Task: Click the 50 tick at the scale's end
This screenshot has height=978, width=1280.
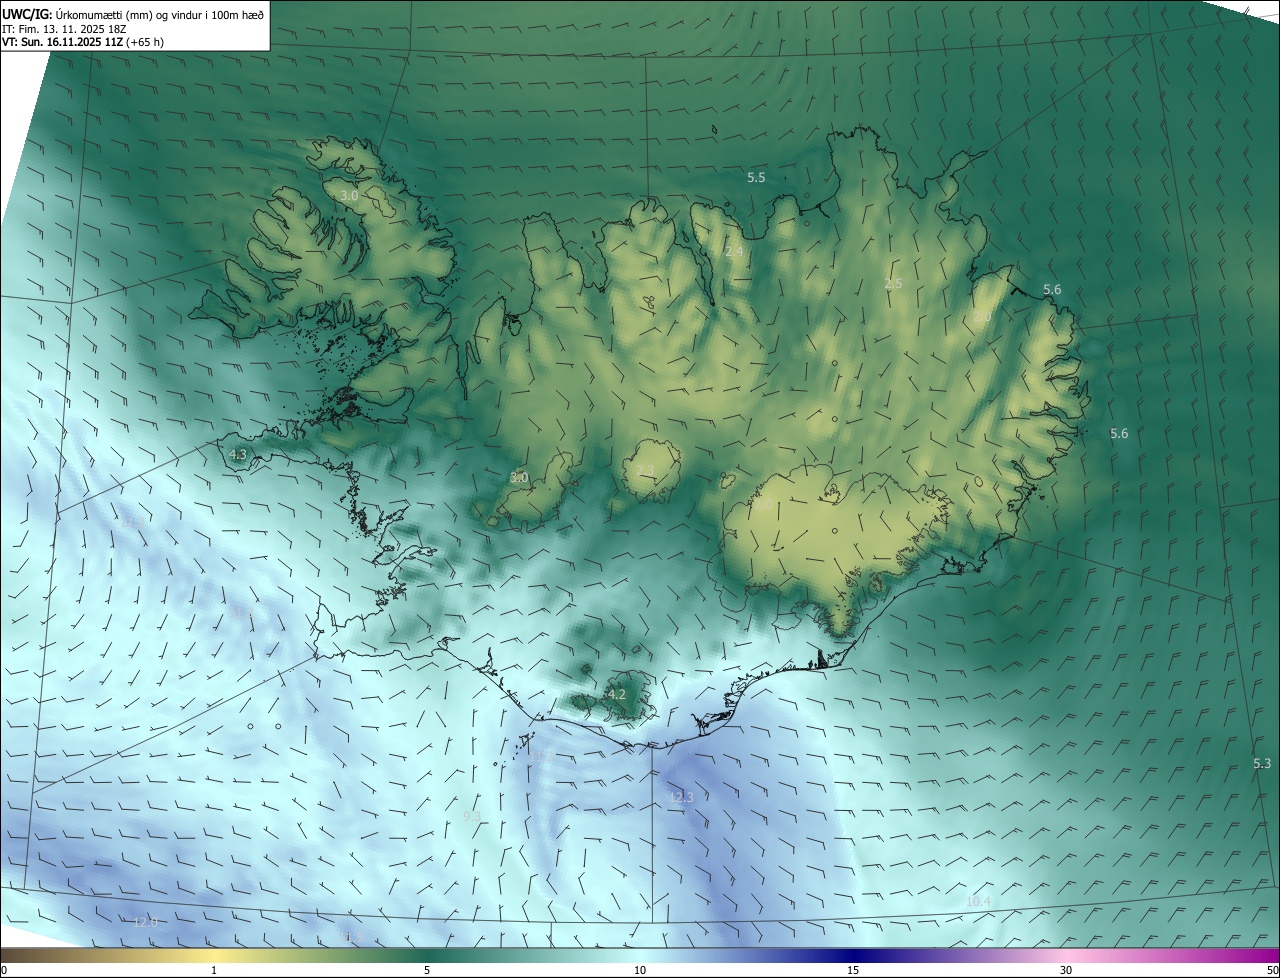Action: point(1271,970)
